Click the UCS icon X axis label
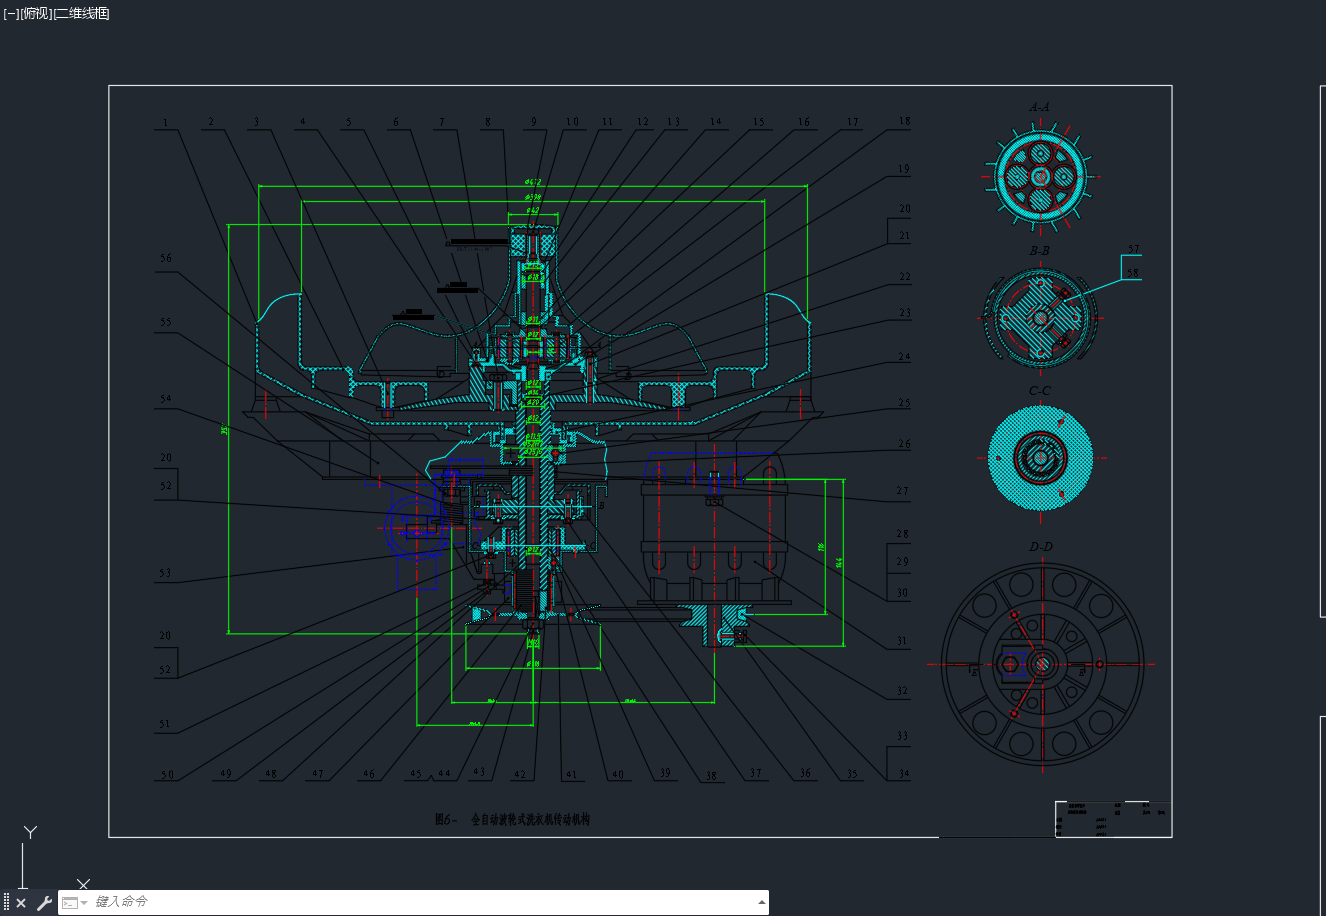The height and width of the screenshot is (916, 1326). click(x=84, y=884)
